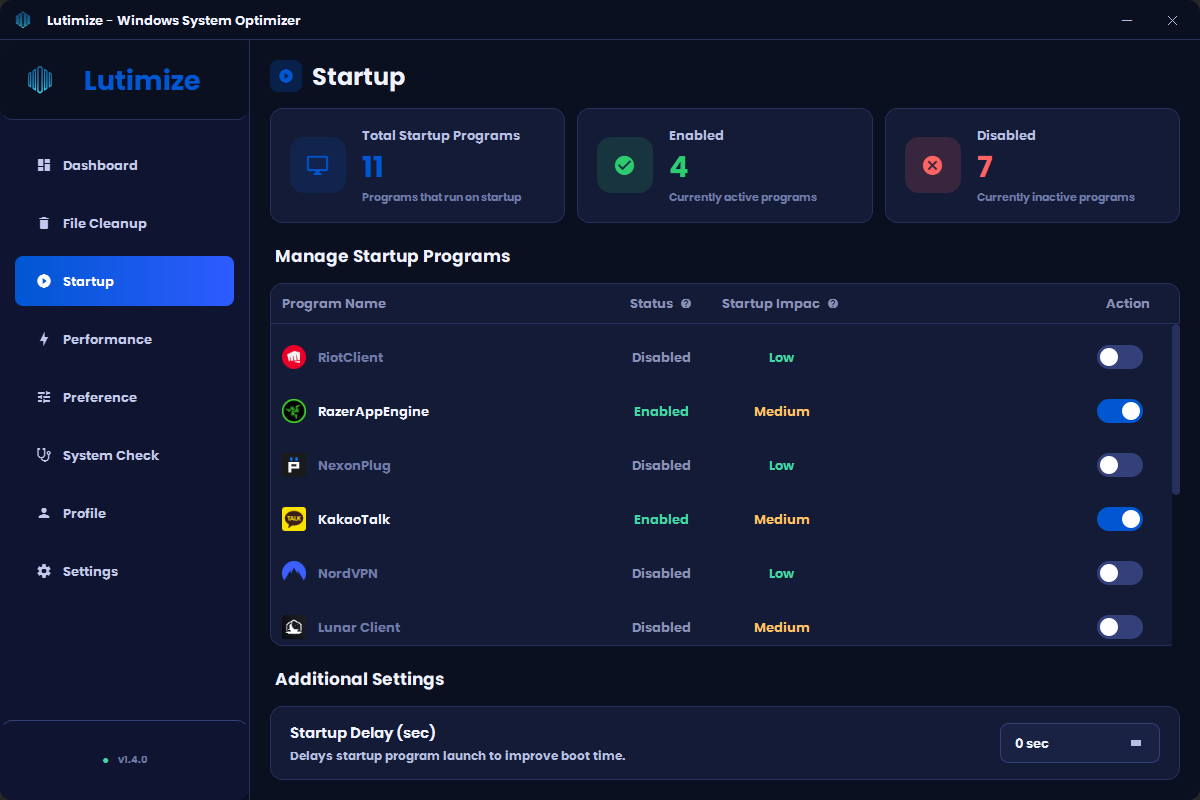The image size is (1200, 800).
Task: Click the Lunar Client icon
Action: click(x=294, y=627)
